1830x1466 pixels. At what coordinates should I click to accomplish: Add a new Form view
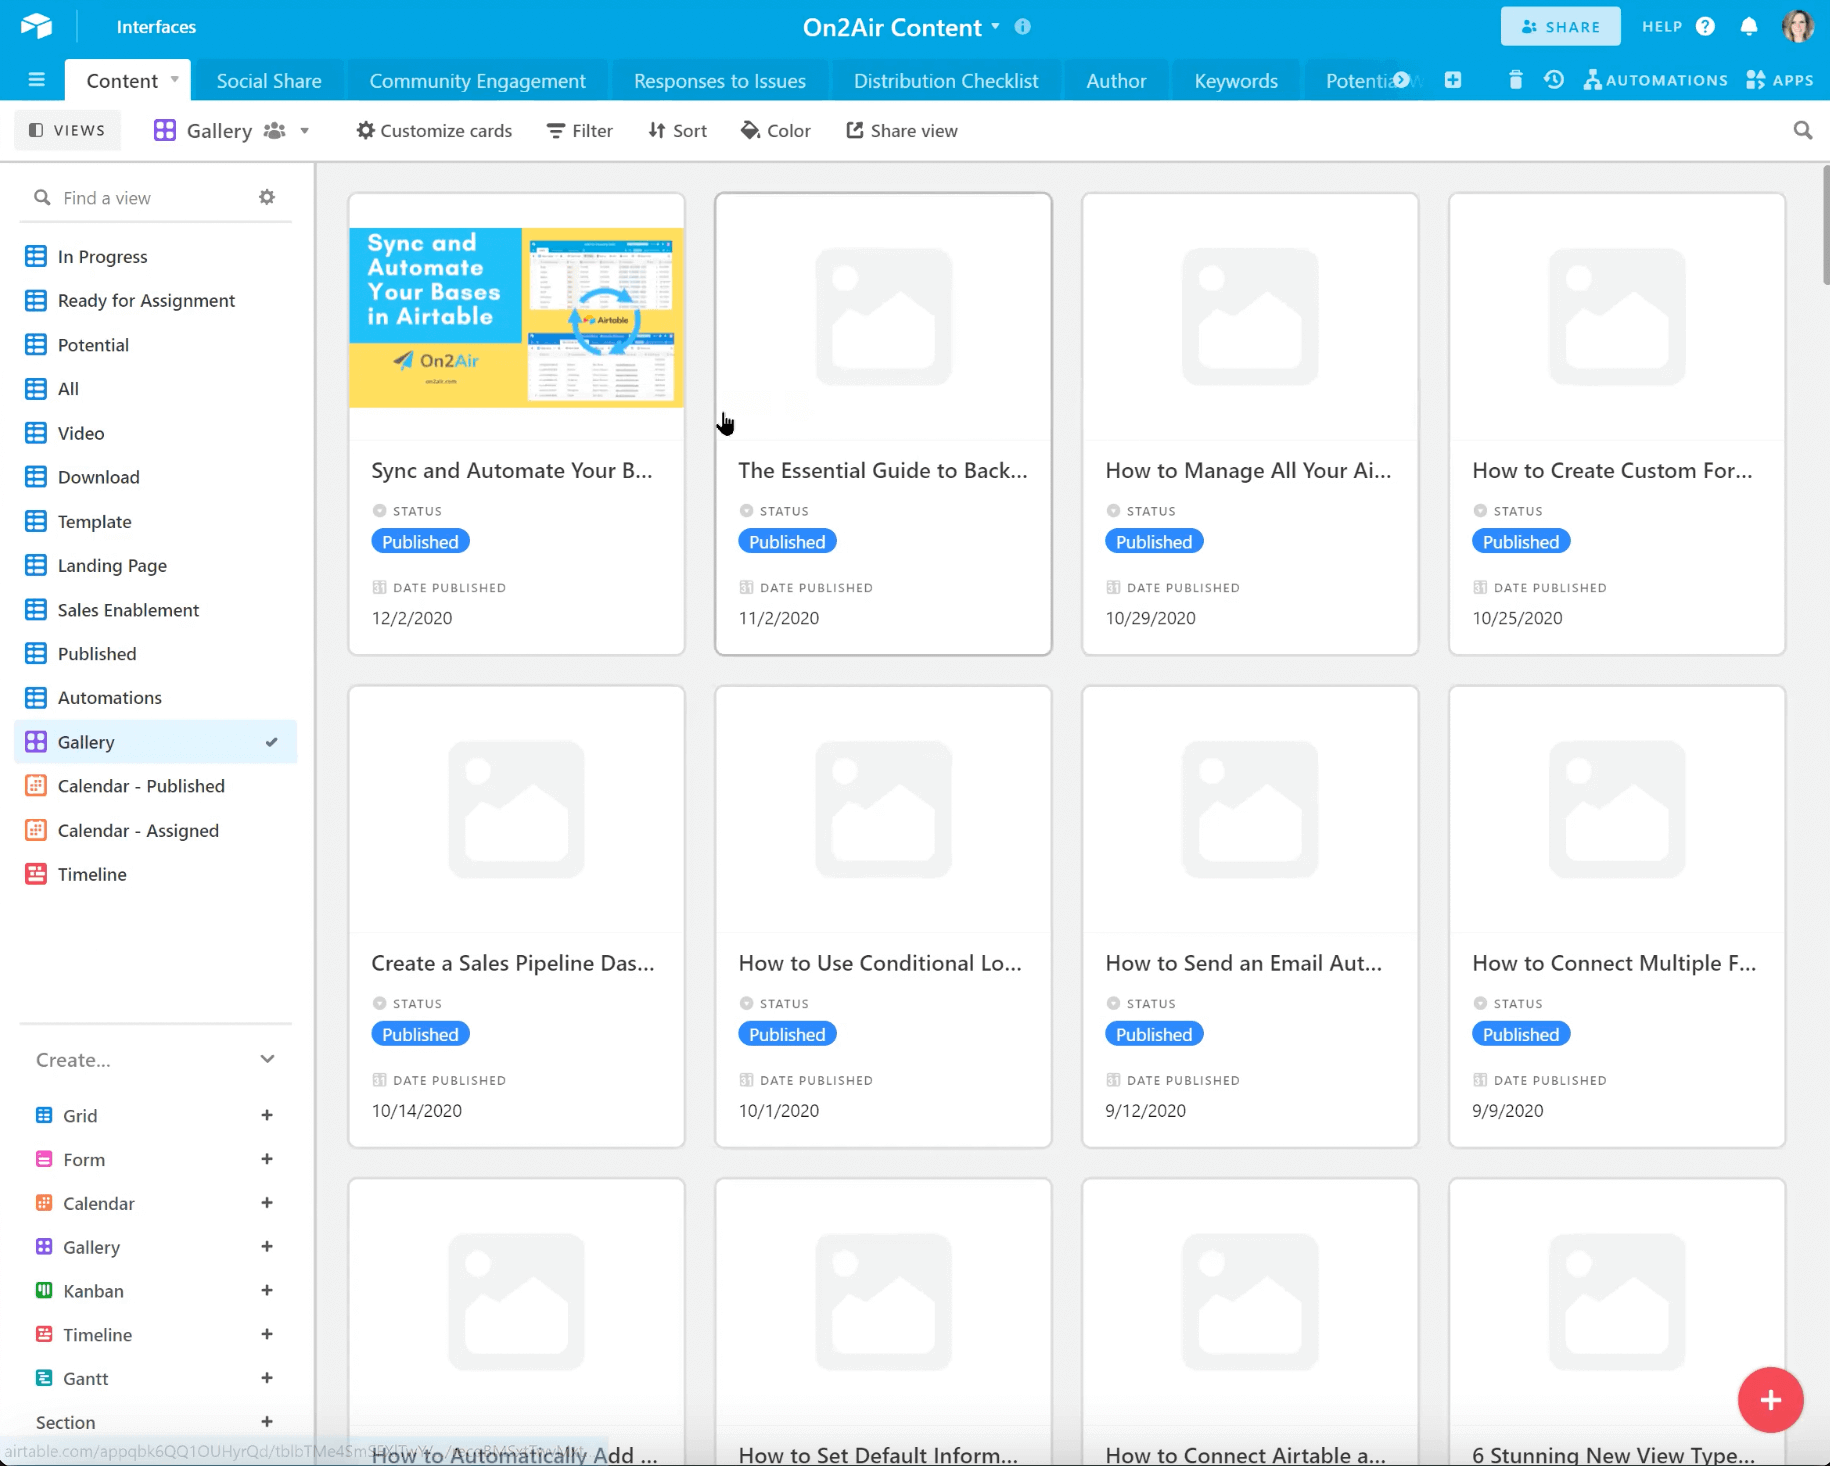click(267, 1159)
